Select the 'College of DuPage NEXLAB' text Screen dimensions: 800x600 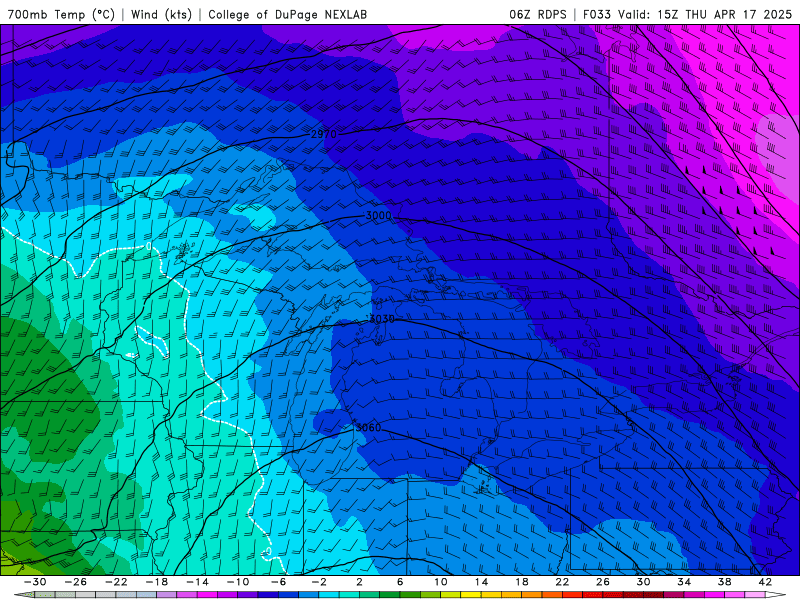click(287, 14)
